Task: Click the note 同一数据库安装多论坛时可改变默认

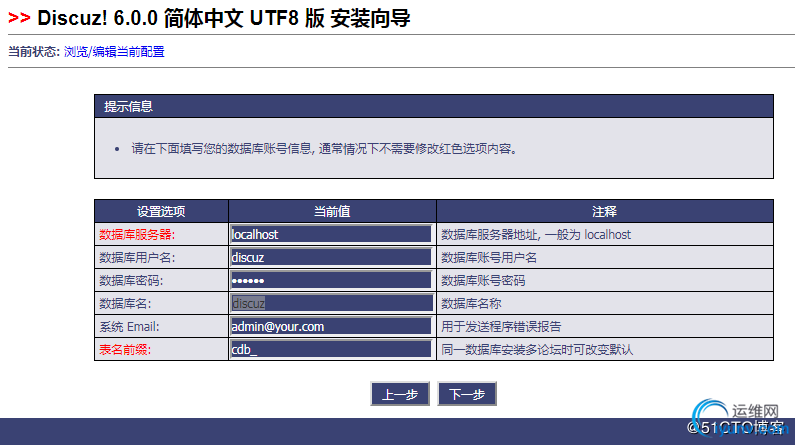Action: click(537, 350)
